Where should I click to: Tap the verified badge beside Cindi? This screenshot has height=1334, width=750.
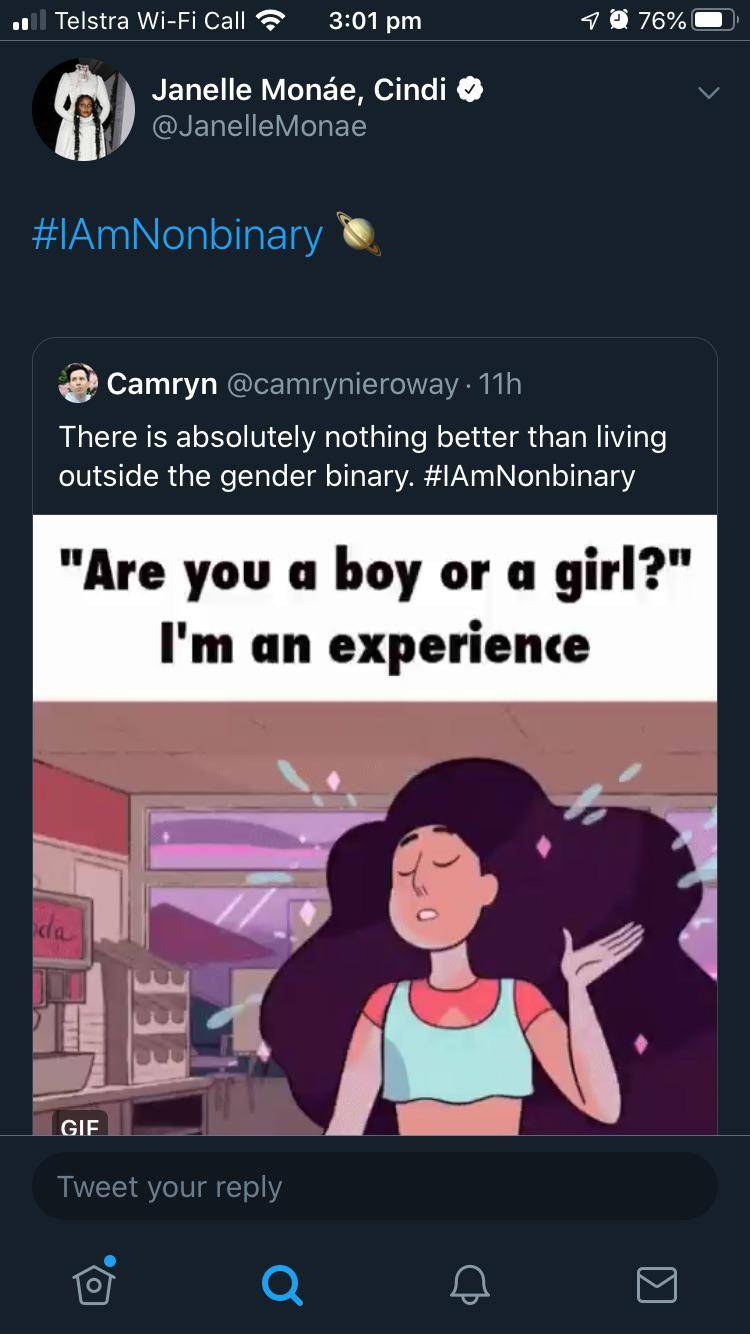(470, 90)
